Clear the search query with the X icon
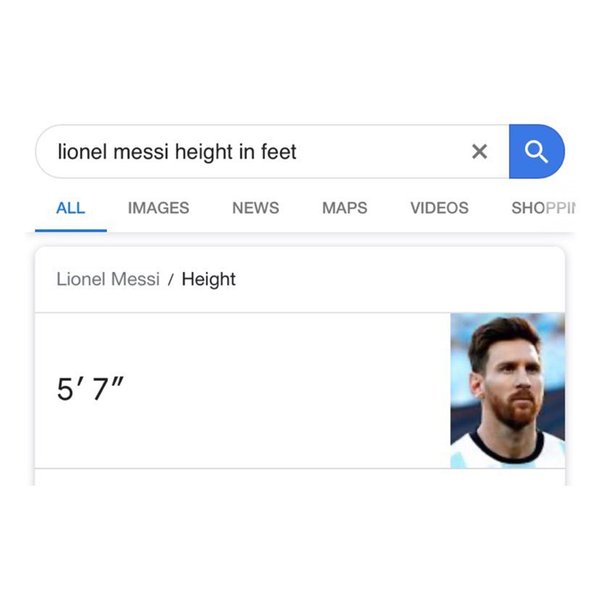This screenshot has width=600, height=600. click(x=479, y=152)
